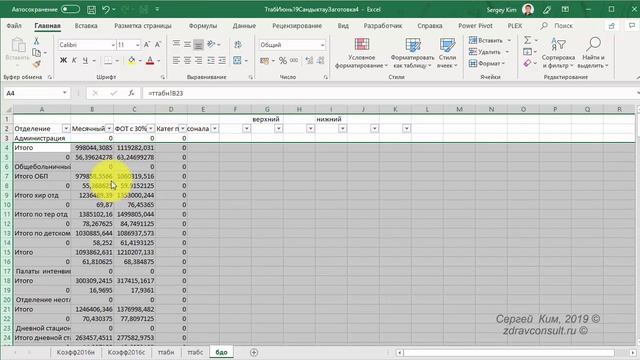Toggle underline Ч formatting
This screenshot has height=360, width=640.
click(x=85, y=60)
